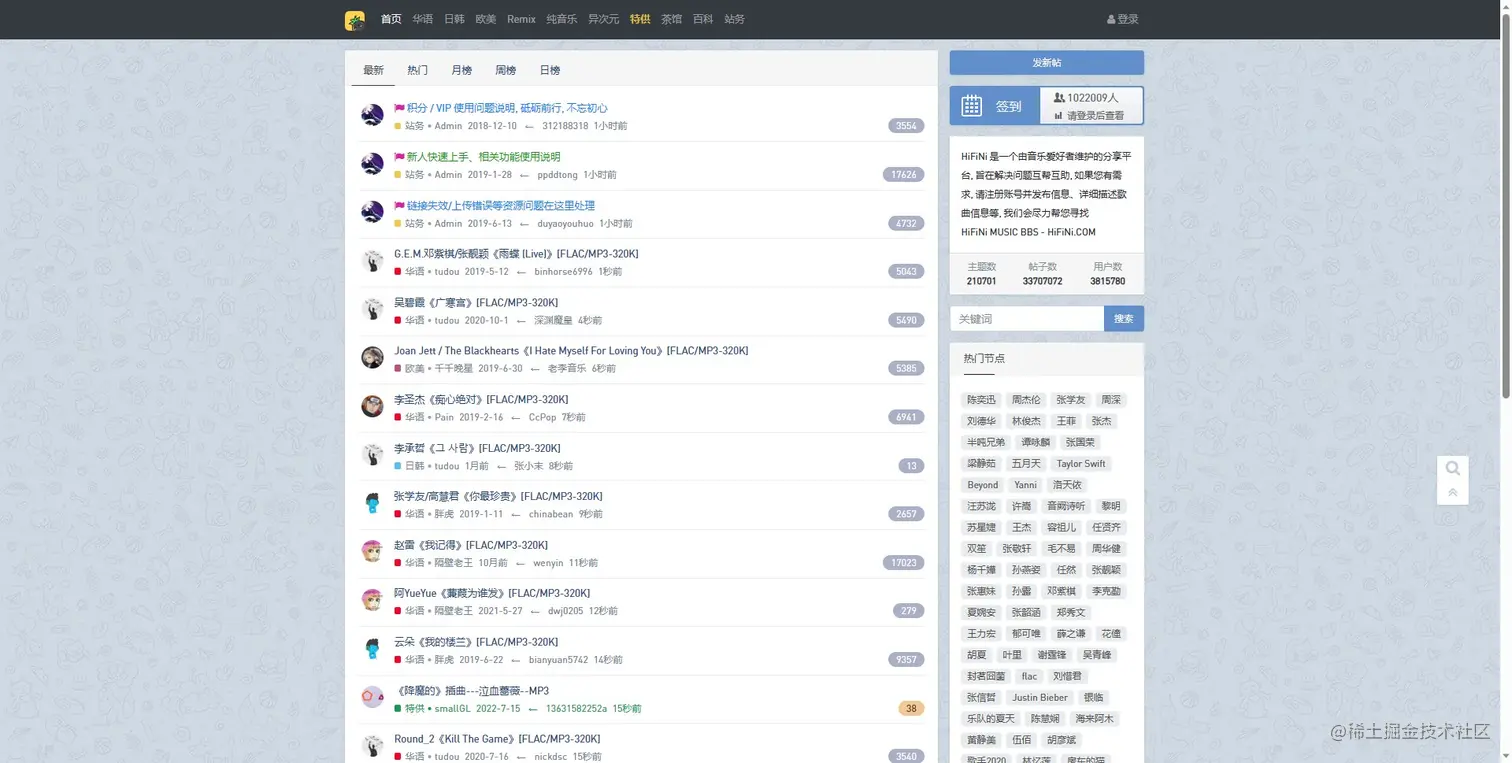Click avatar beside 吴碧霞 广寒宫 post
The image size is (1512, 763).
372,309
